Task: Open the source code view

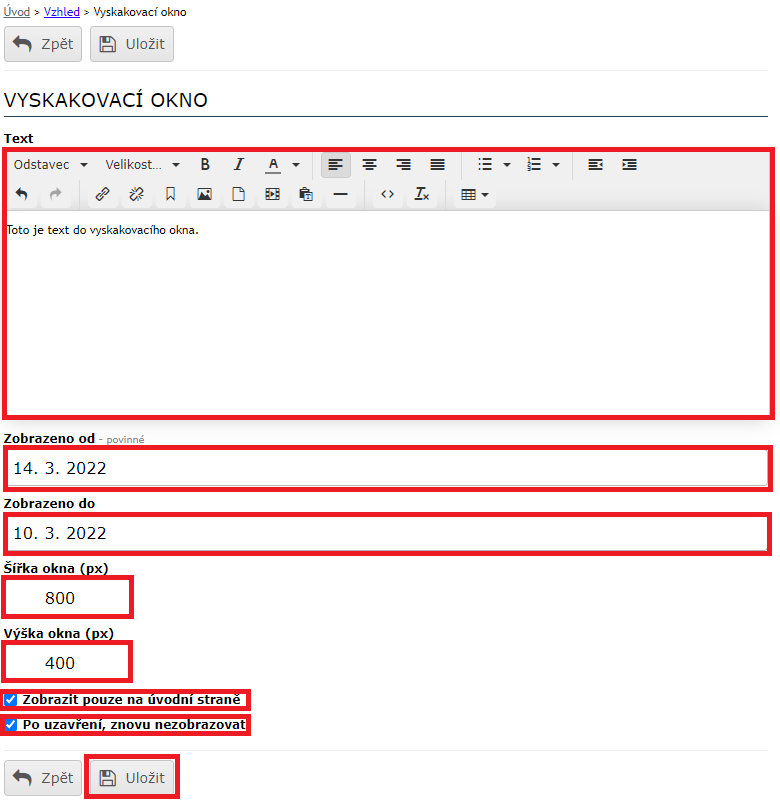Action: [x=388, y=195]
